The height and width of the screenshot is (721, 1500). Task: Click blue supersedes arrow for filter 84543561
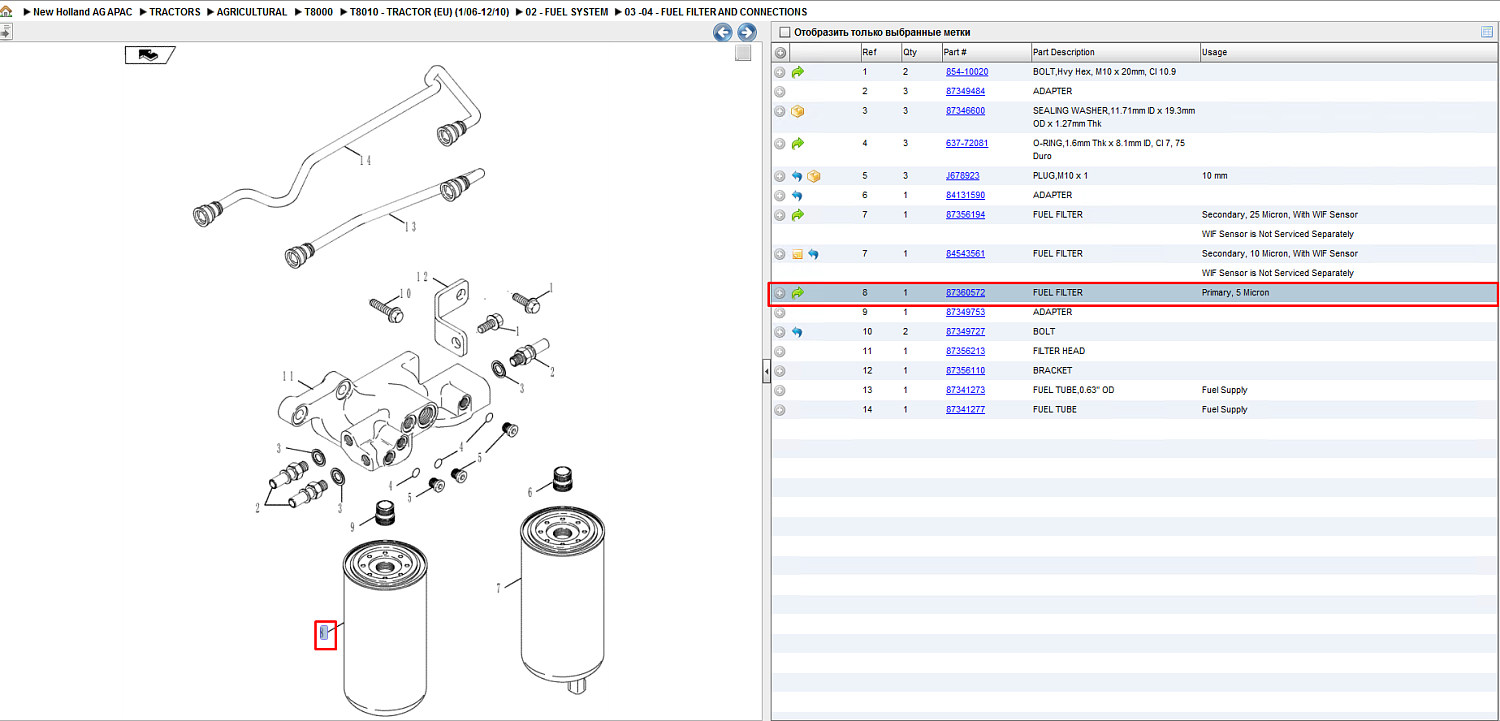(814, 254)
